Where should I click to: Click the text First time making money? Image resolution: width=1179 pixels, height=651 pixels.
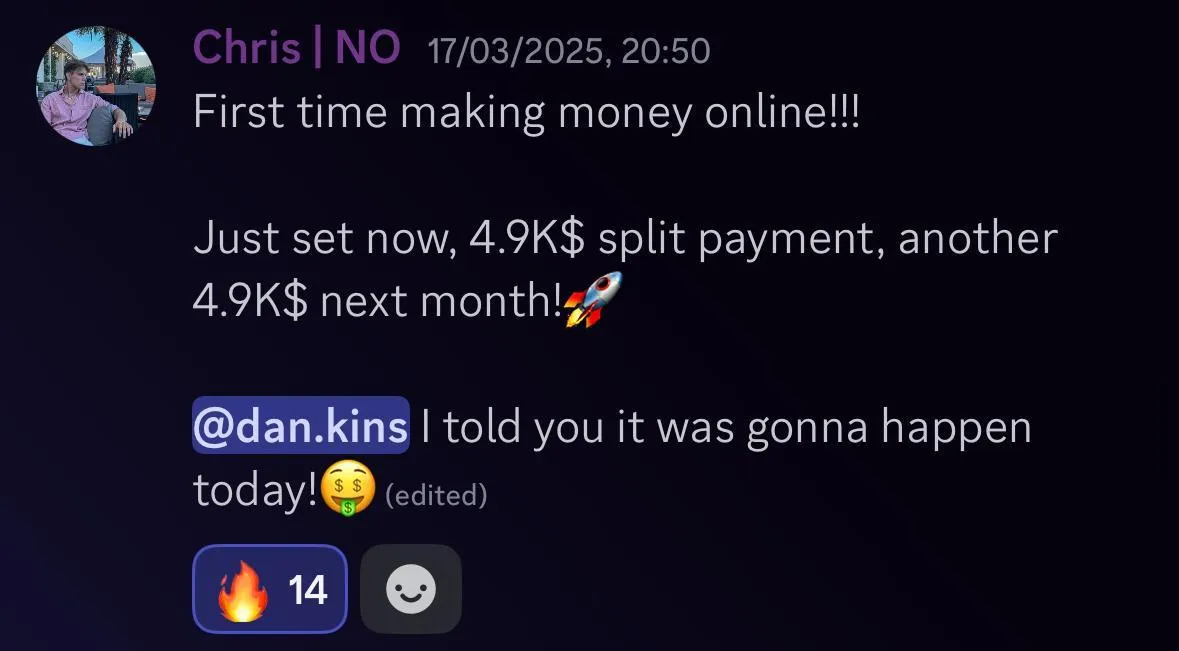[x=445, y=113]
